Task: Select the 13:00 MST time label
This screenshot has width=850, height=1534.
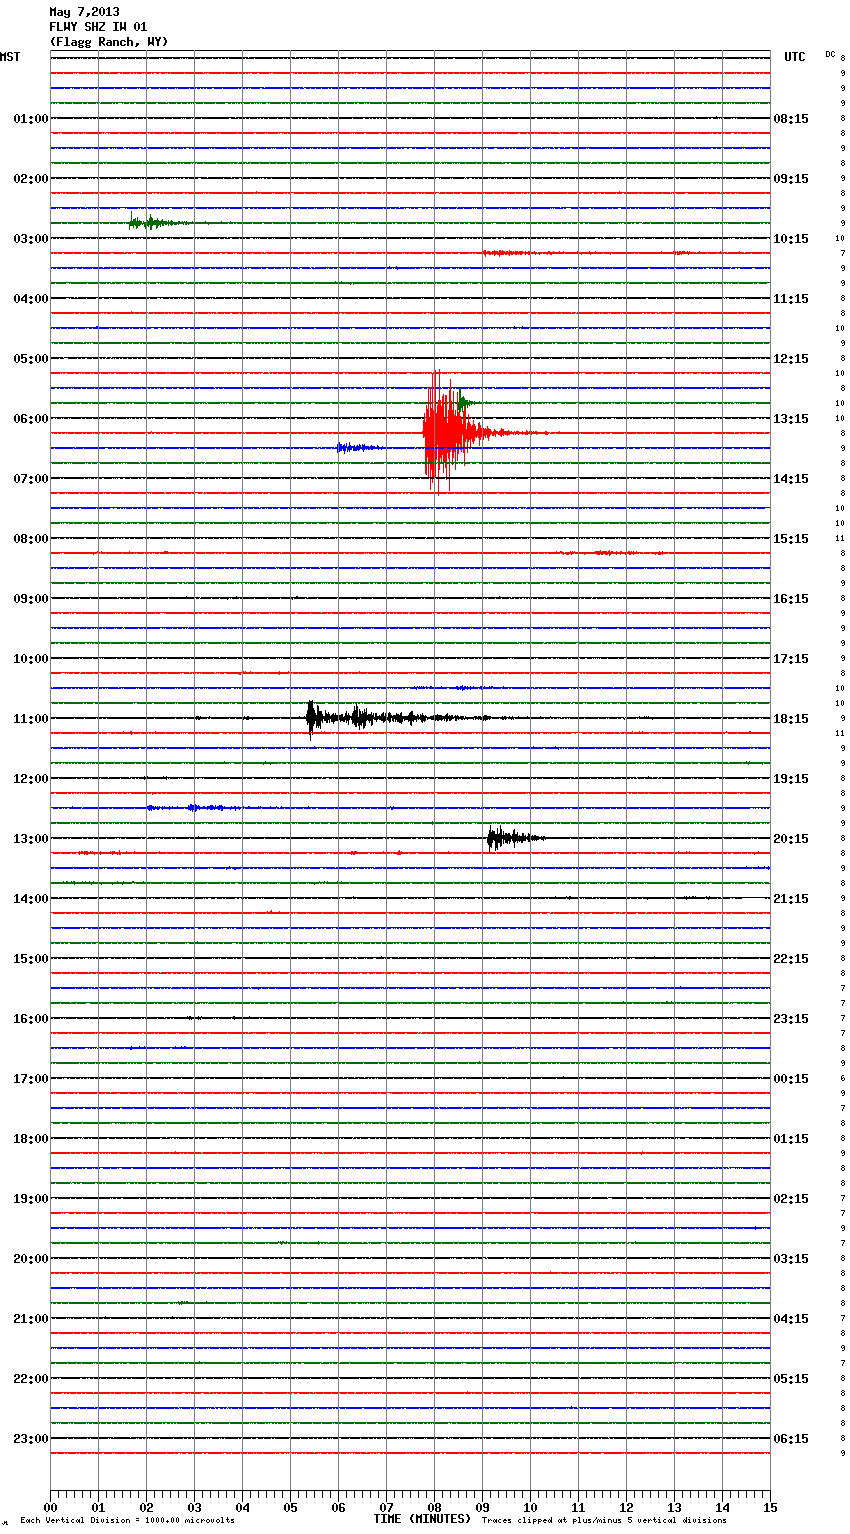Action: pyautogui.click(x=30, y=839)
